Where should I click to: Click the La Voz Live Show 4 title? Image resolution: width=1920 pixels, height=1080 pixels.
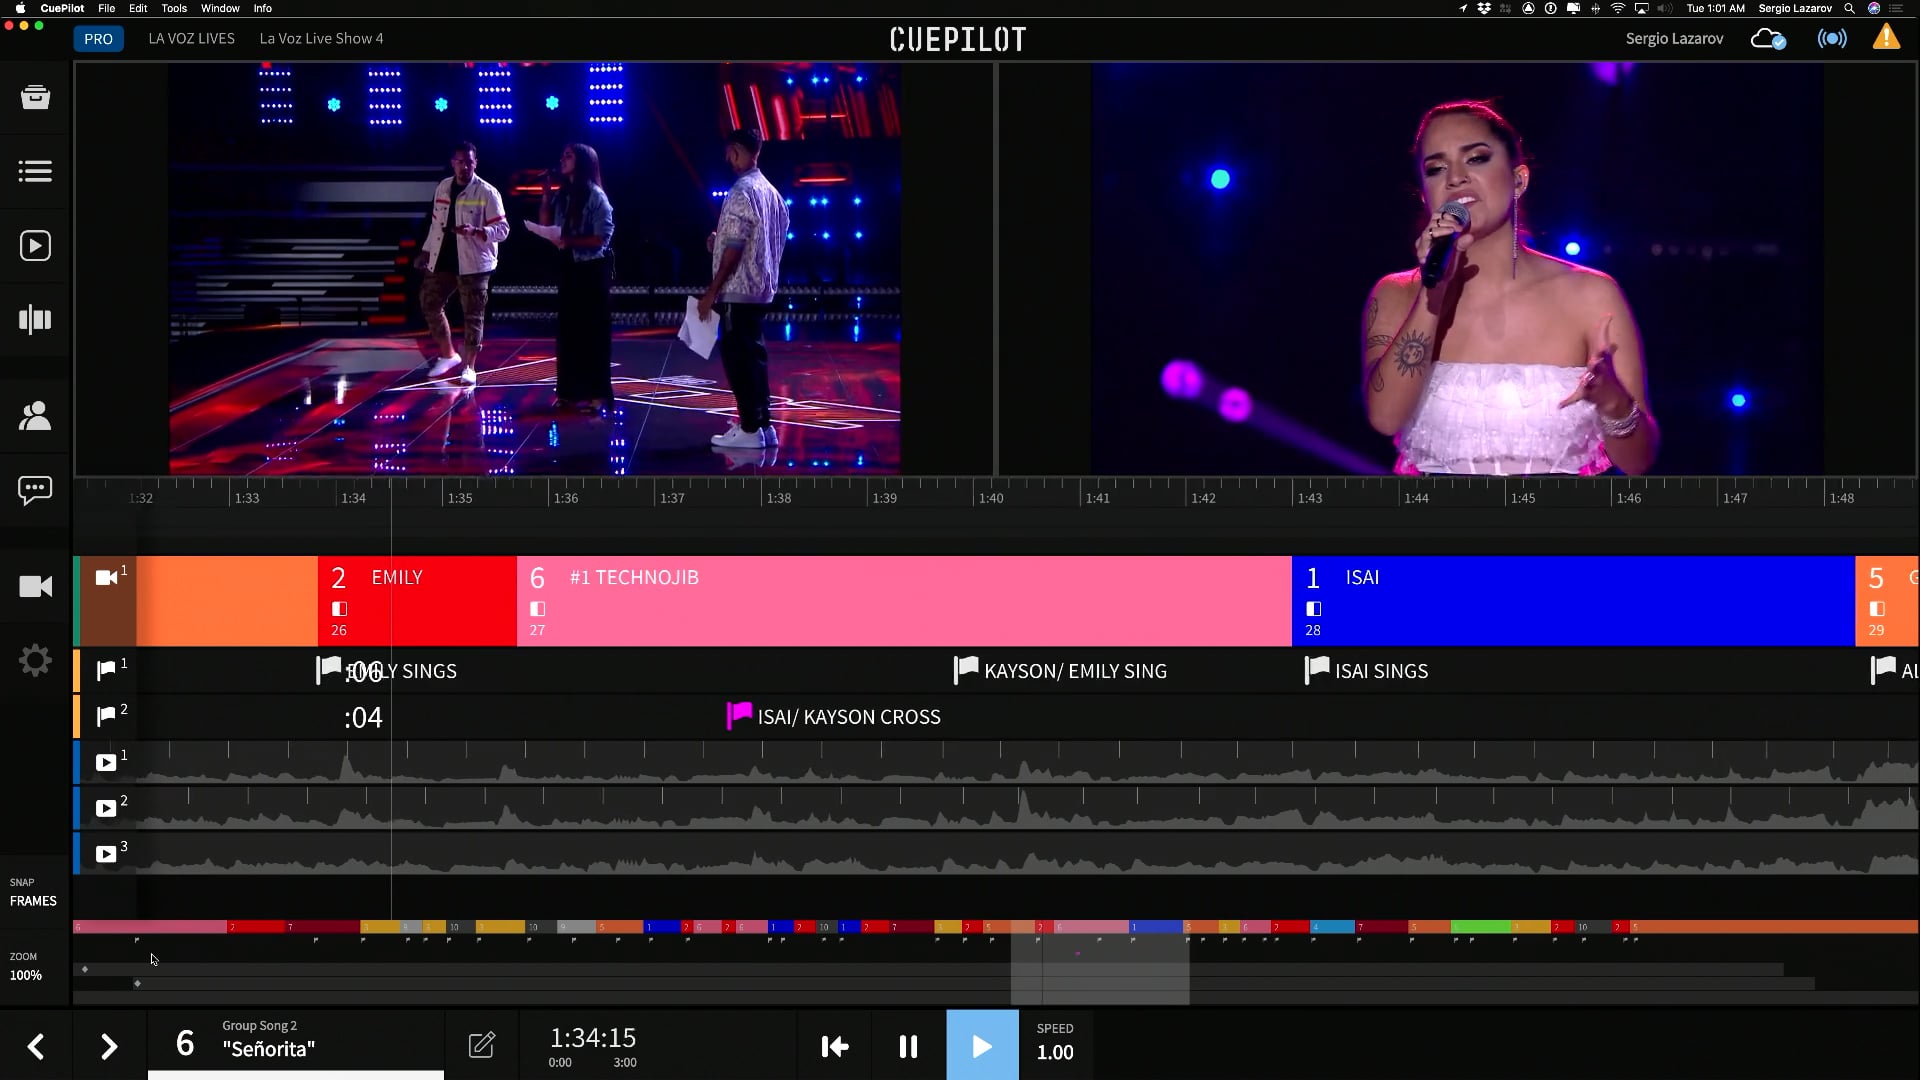321,39
